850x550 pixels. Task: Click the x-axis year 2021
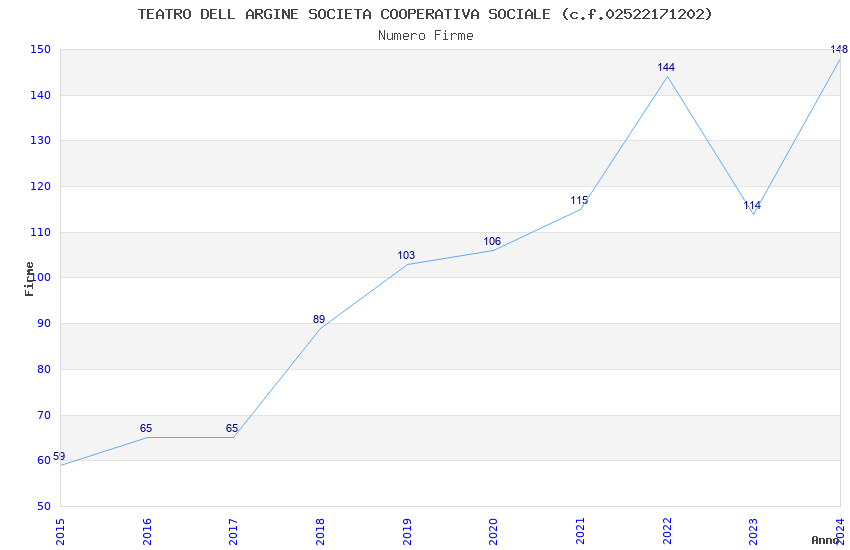coord(580,532)
